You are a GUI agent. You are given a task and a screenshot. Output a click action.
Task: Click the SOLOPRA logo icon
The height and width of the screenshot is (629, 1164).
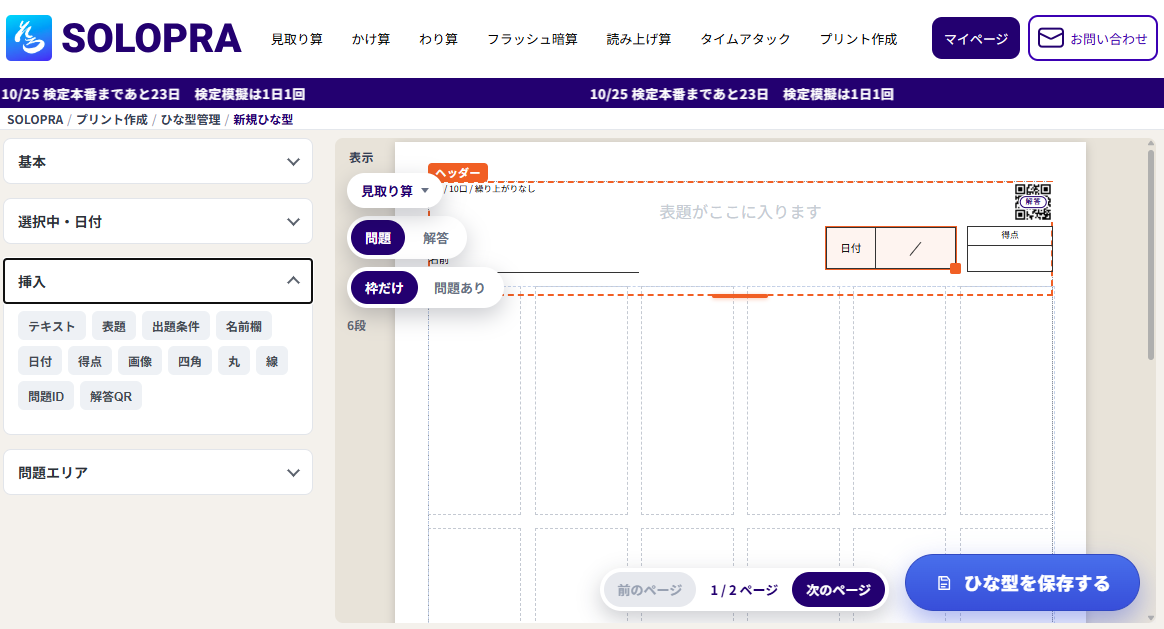[29, 38]
